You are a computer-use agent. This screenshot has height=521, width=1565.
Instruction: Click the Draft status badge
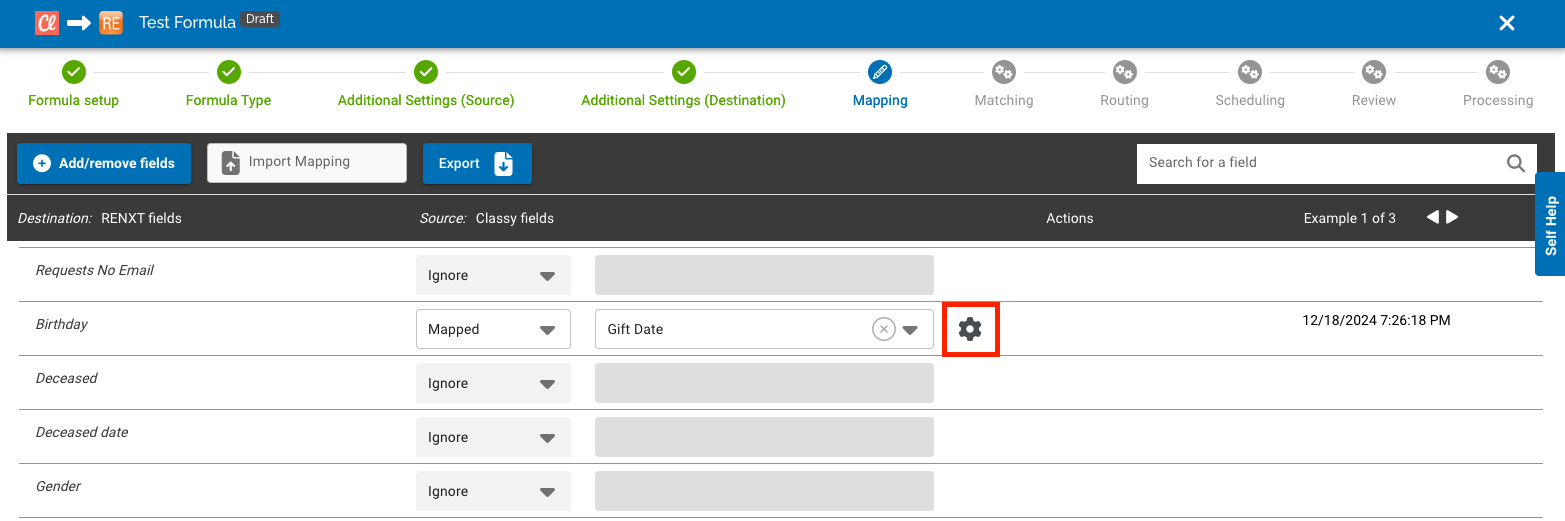[x=260, y=19]
